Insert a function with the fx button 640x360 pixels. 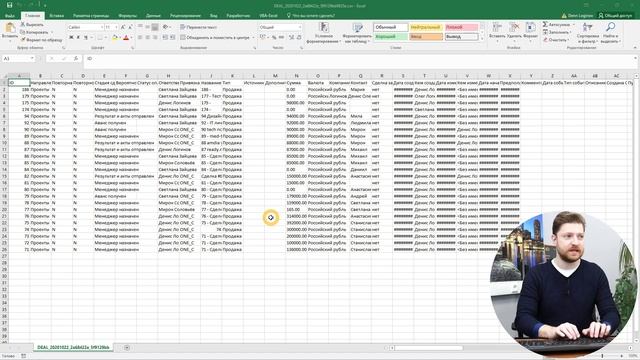click(x=76, y=58)
